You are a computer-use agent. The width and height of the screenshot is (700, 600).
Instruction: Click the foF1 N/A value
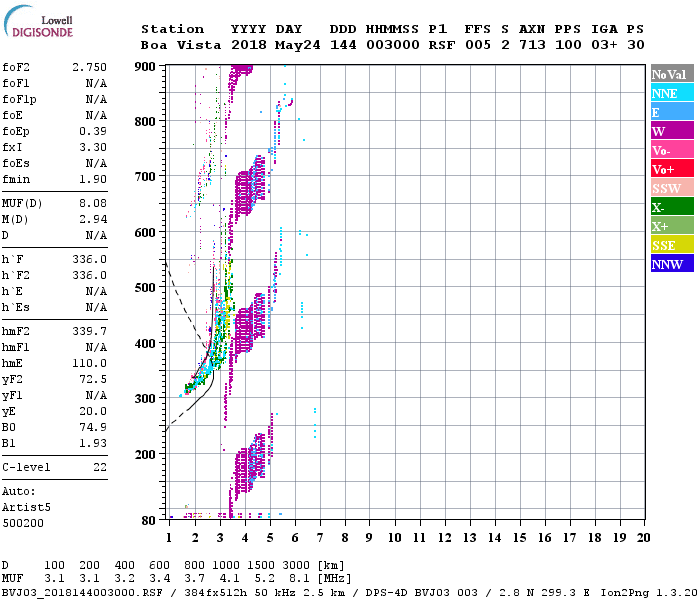(96, 83)
